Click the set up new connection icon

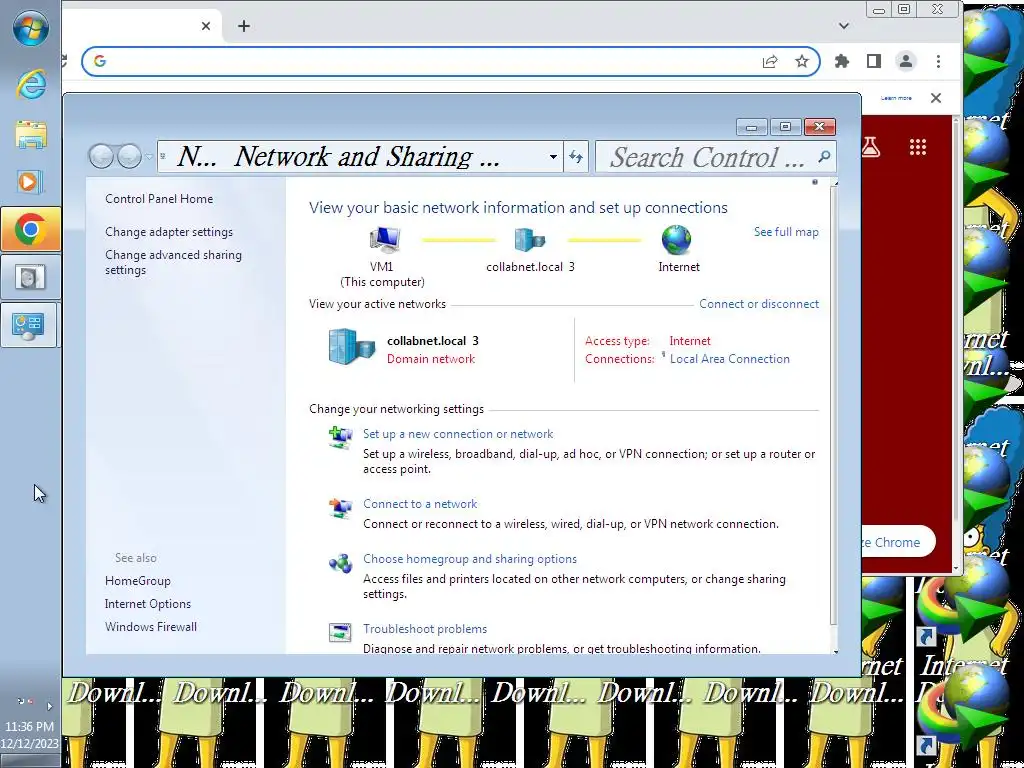[x=340, y=438]
